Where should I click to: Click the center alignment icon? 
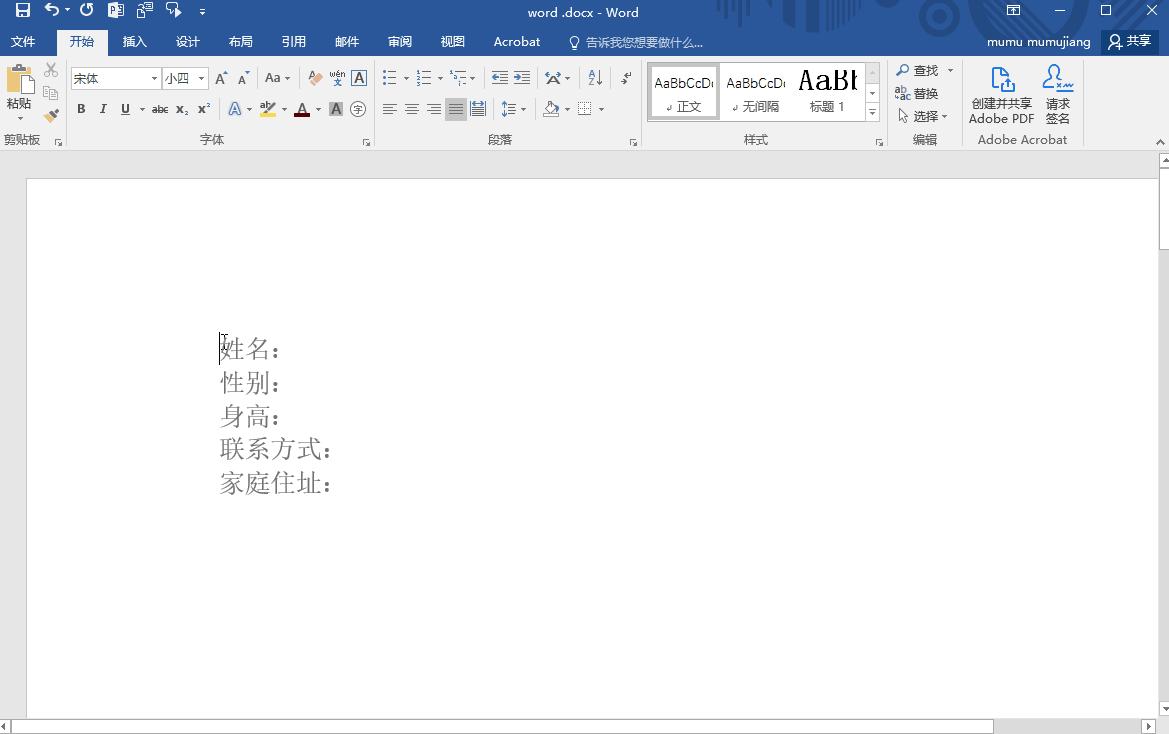click(411, 109)
